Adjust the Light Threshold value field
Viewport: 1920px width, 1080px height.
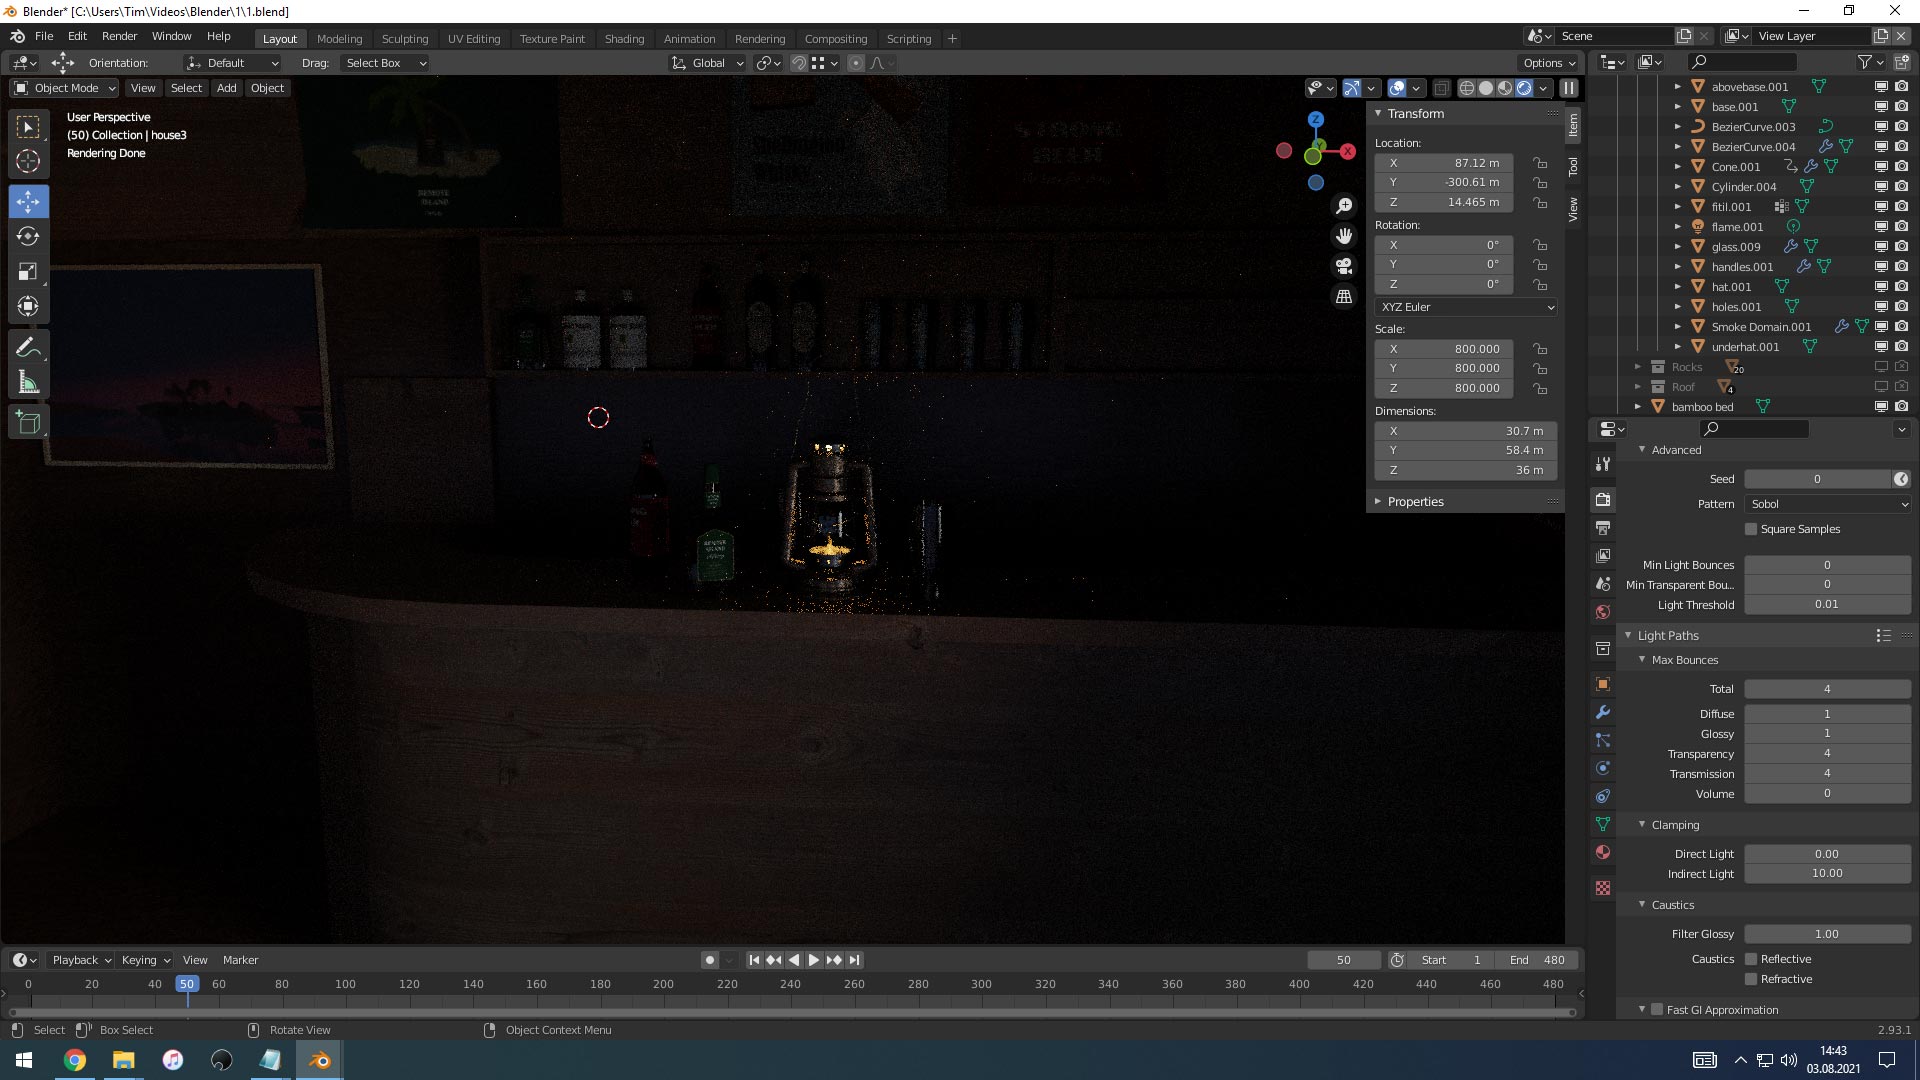click(1828, 604)
